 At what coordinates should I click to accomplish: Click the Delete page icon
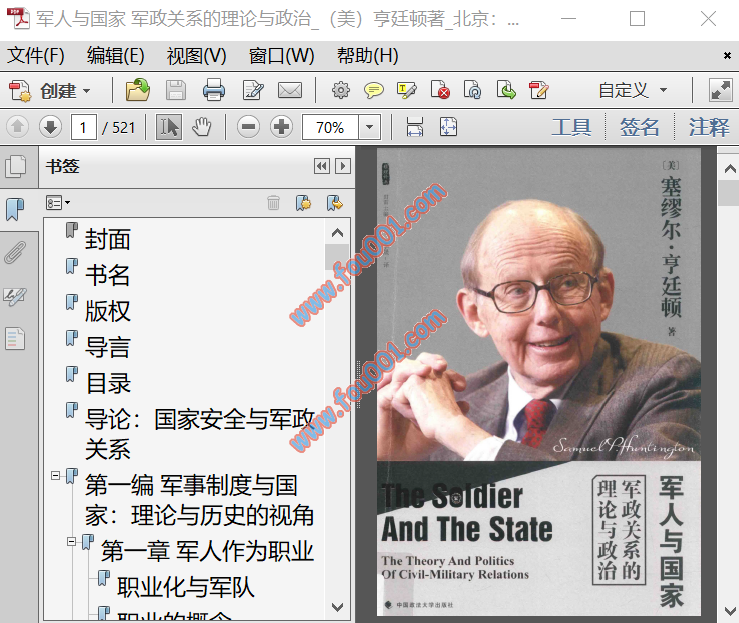coord(440,90)
